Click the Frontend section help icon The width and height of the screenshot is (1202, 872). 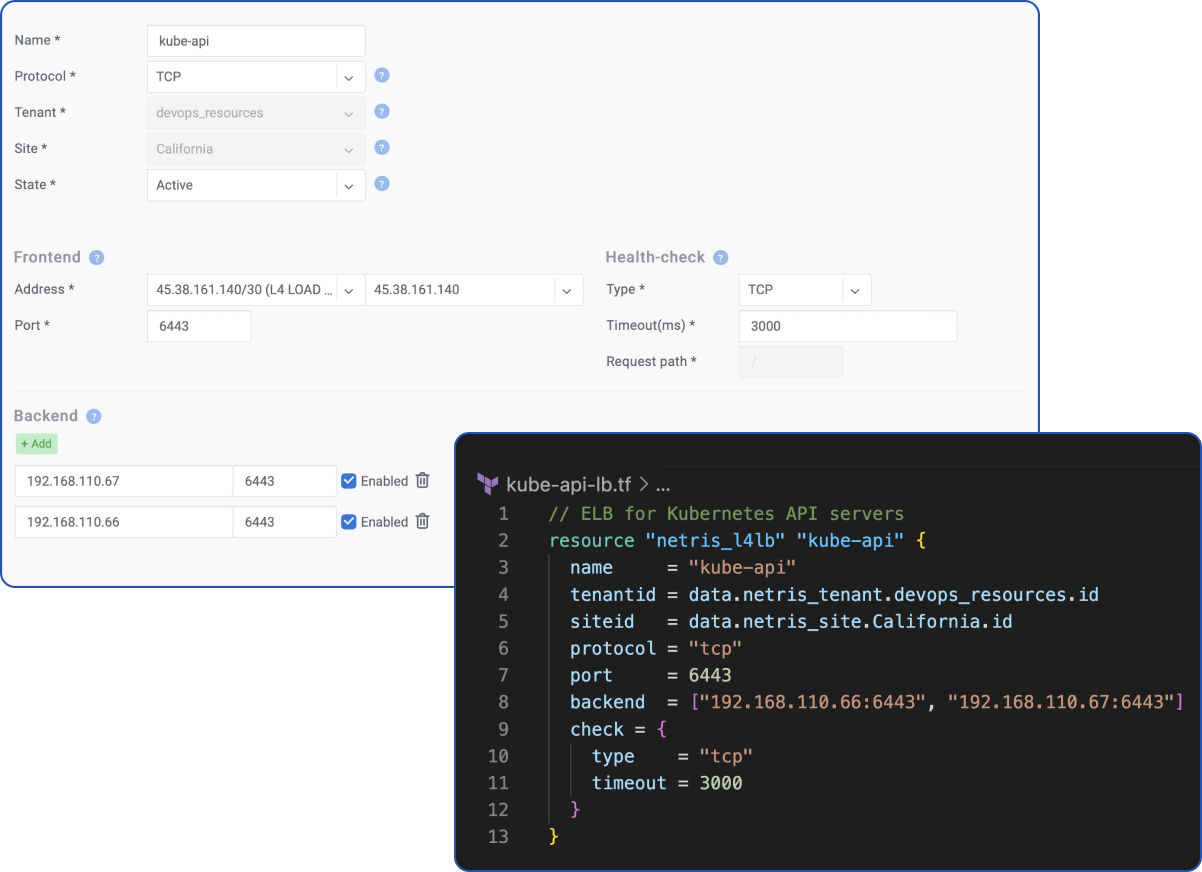tap(96, 257)
